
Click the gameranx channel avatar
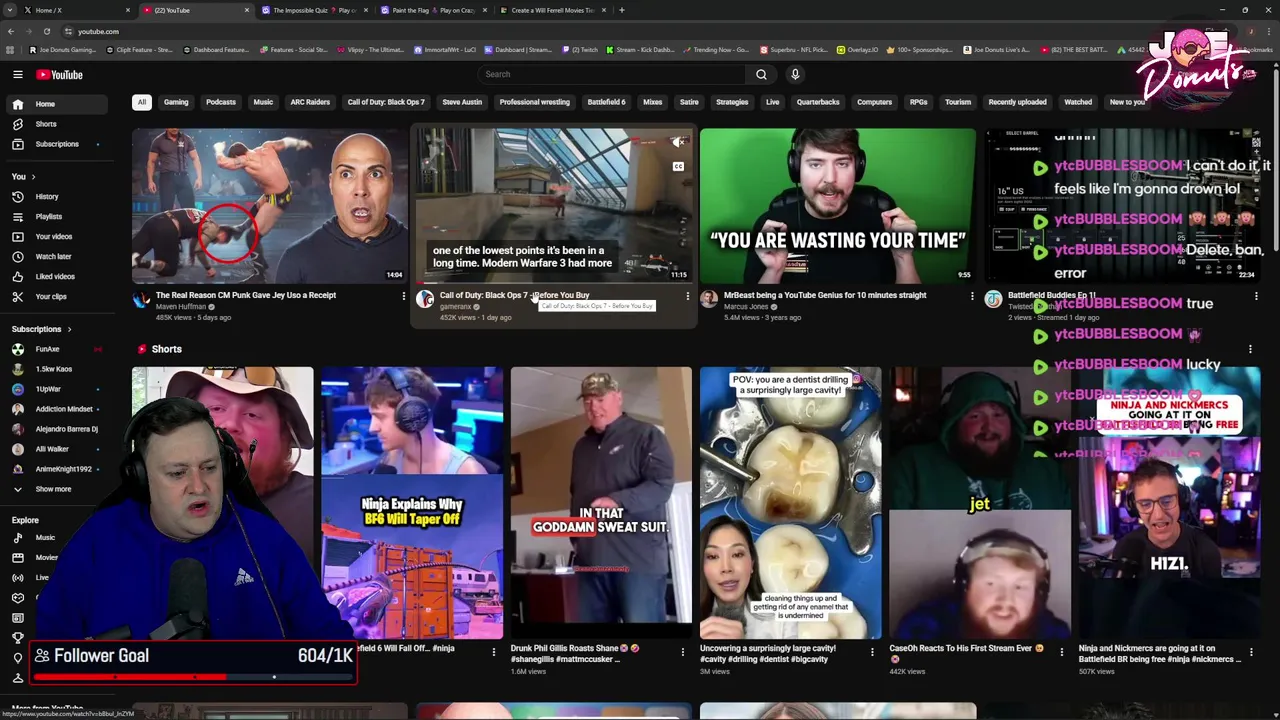(425, 299)
